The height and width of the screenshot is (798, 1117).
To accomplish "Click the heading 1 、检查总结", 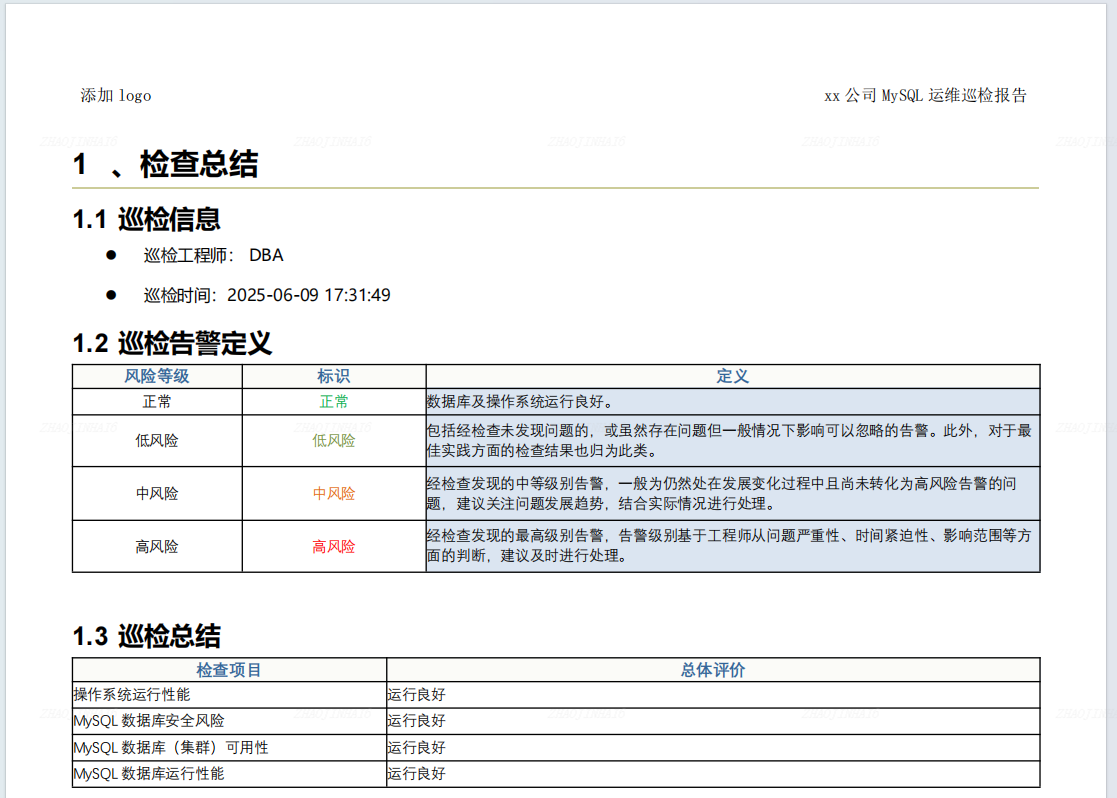I will (165, 164).
